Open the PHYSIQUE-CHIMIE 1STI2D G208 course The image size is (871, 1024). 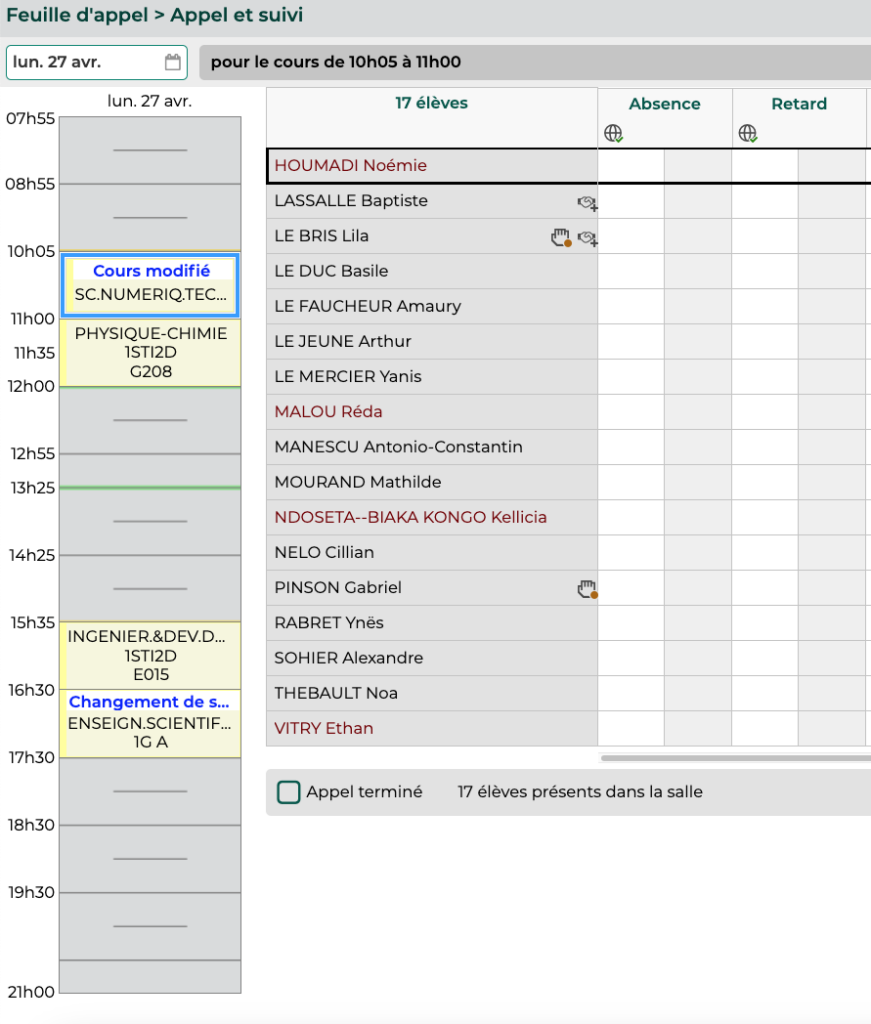151,353
